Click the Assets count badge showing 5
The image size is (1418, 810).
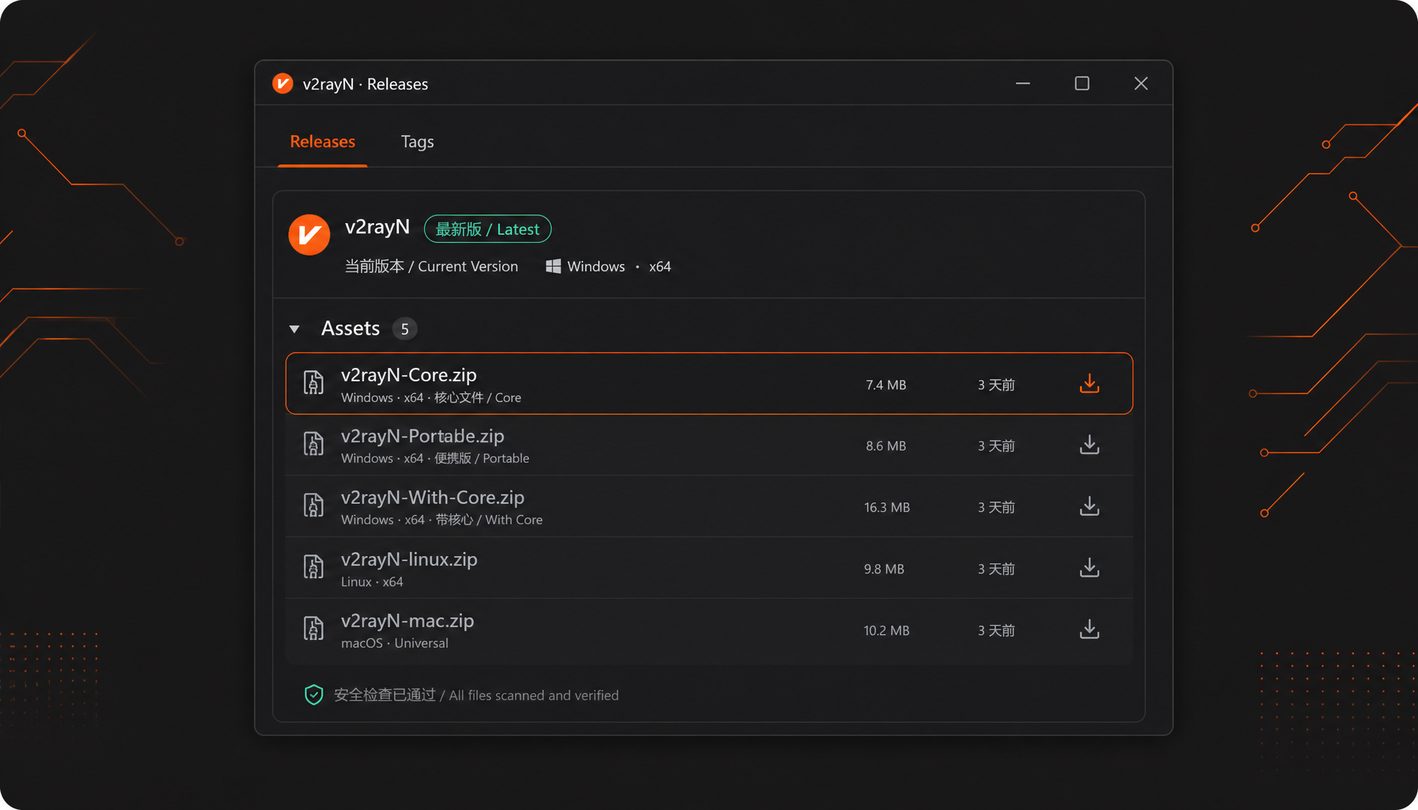pos(405,329)
